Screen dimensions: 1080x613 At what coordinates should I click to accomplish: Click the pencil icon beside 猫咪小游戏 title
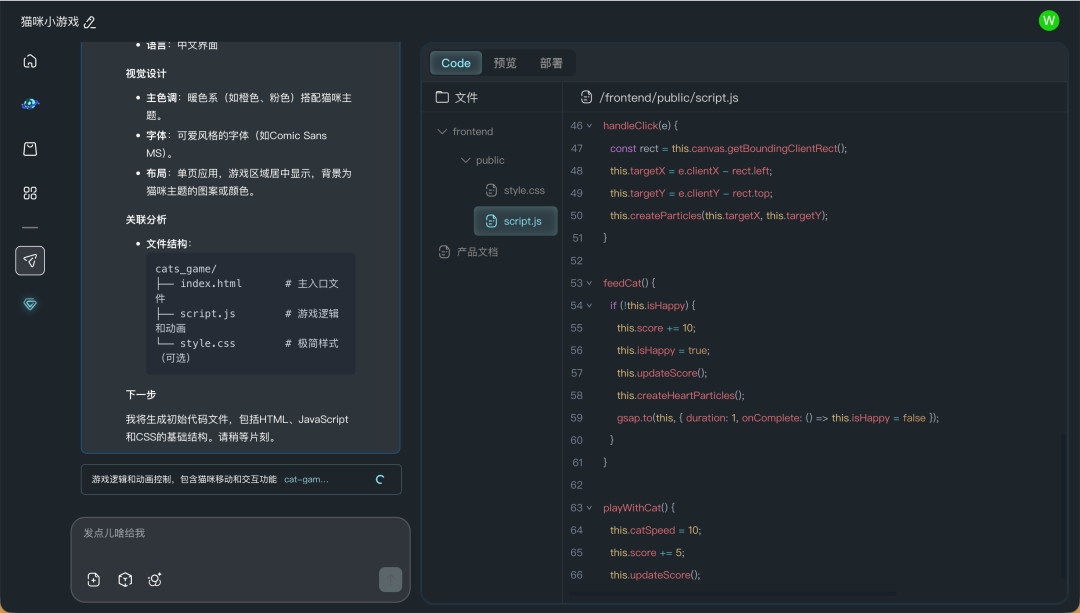tap(90, 22)
